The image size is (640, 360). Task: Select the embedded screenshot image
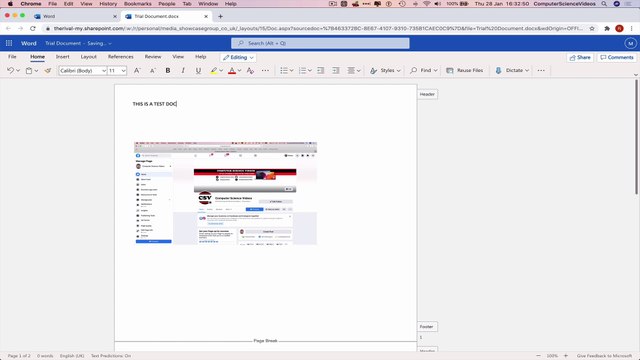[225, 193]
